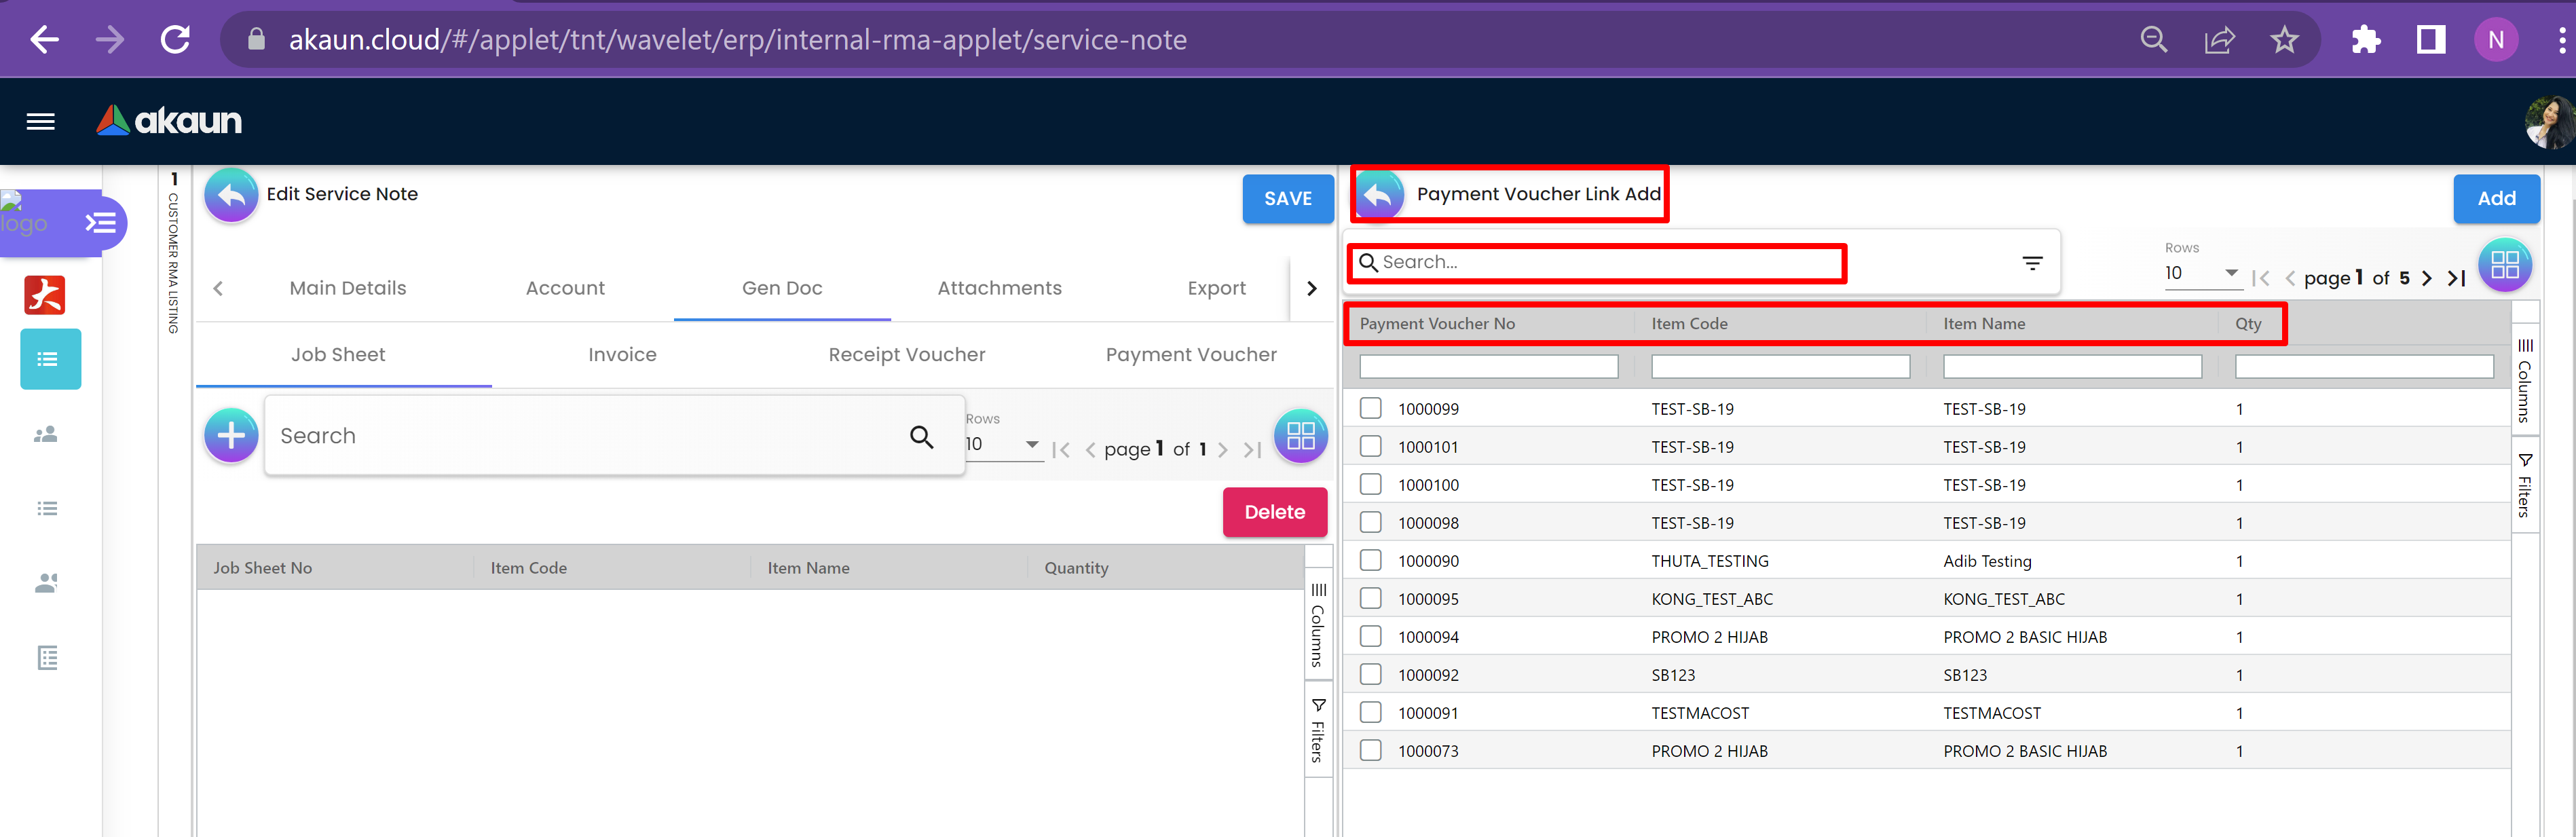Viewport: 2576px width, 837px height.
Task: Click the filter lines icon in the voucher search bar
Action: tap(2032, 263)
